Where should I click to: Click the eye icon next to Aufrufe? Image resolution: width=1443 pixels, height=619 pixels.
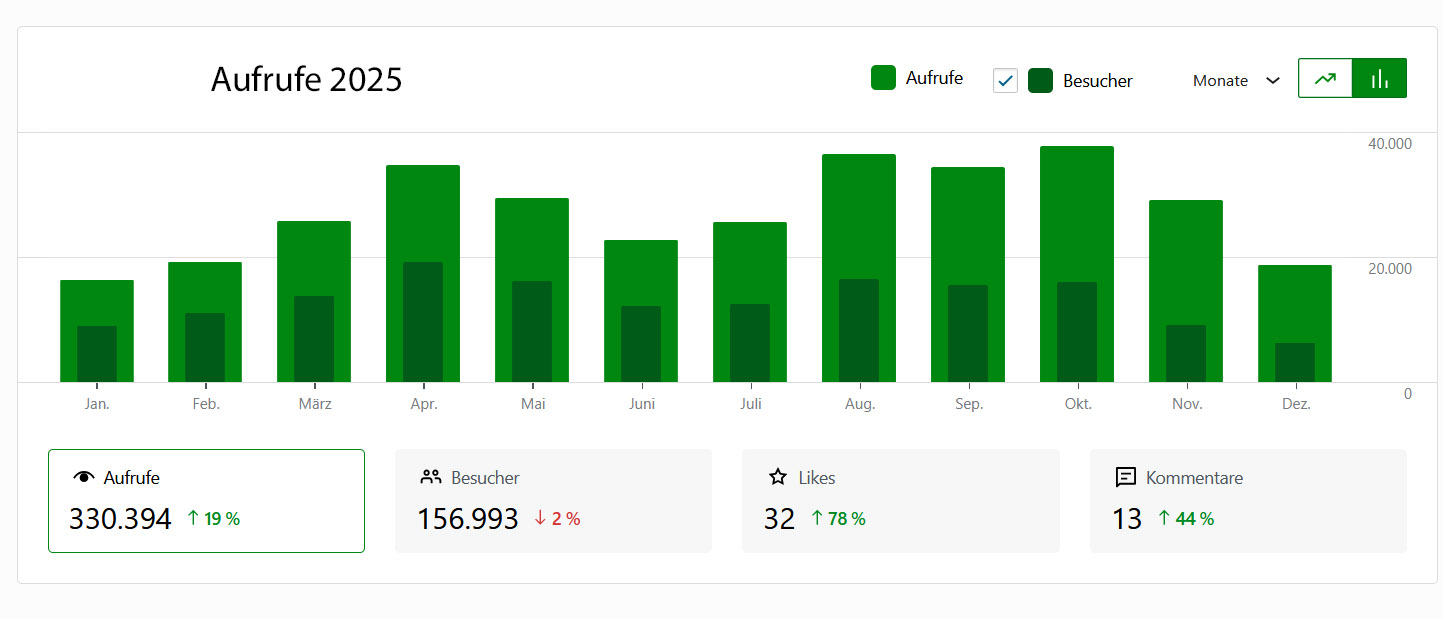[84, 478]
